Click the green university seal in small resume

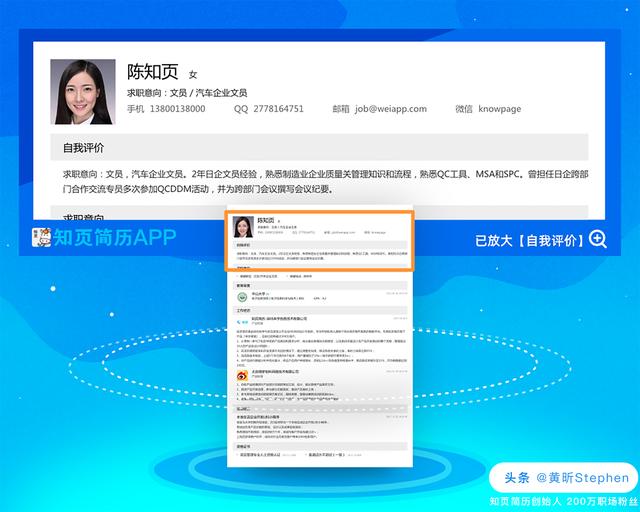[242, 297]
